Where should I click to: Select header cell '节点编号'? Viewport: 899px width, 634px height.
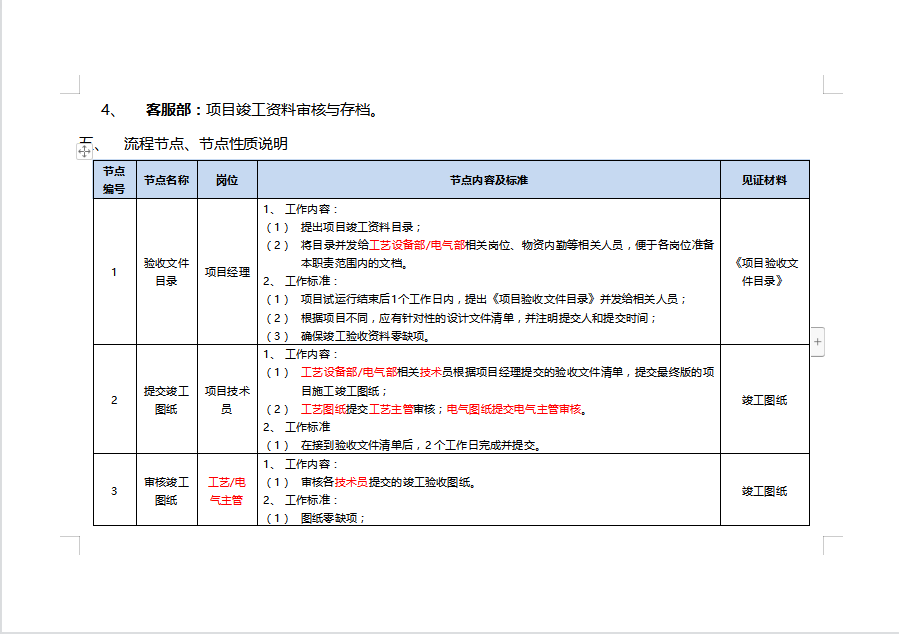point(115,180)
